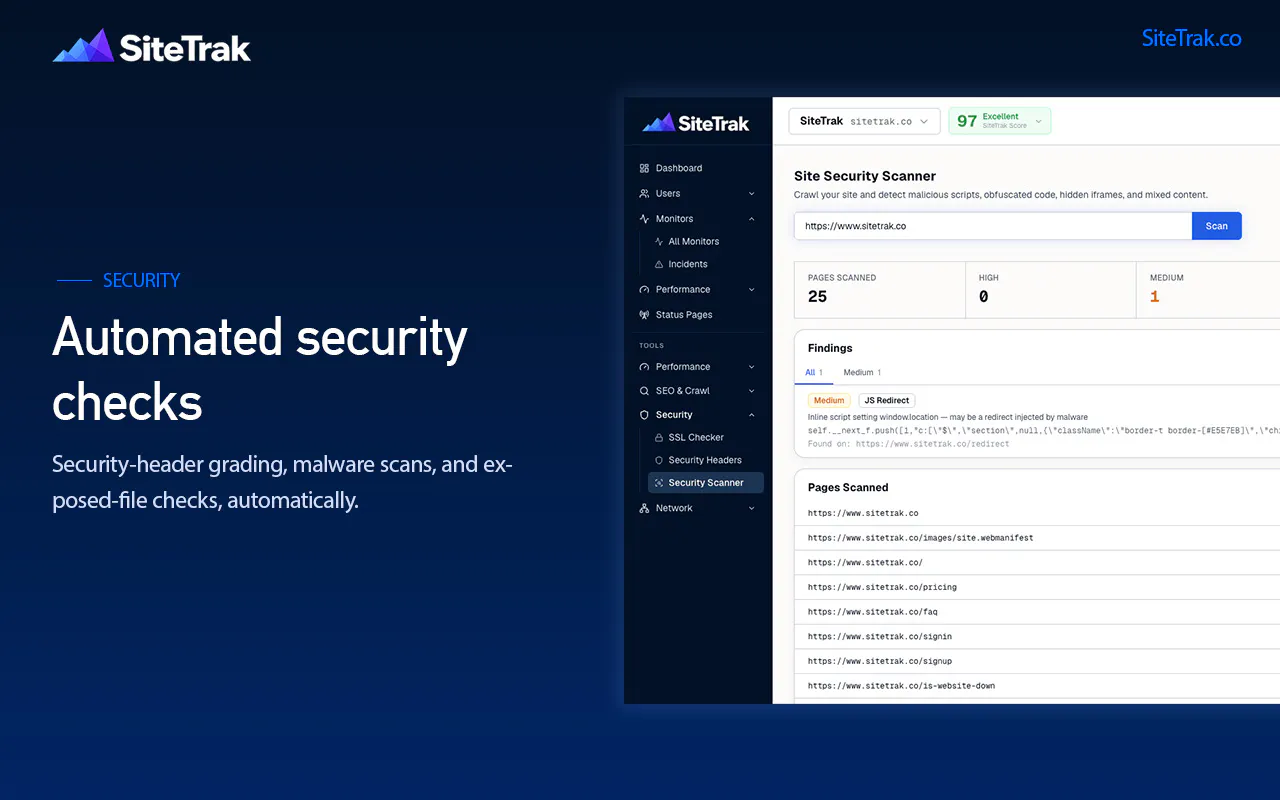Click the inline script window.location description text
The image size is (1280, 800).
pyautogui.click(x=948, y=417)
